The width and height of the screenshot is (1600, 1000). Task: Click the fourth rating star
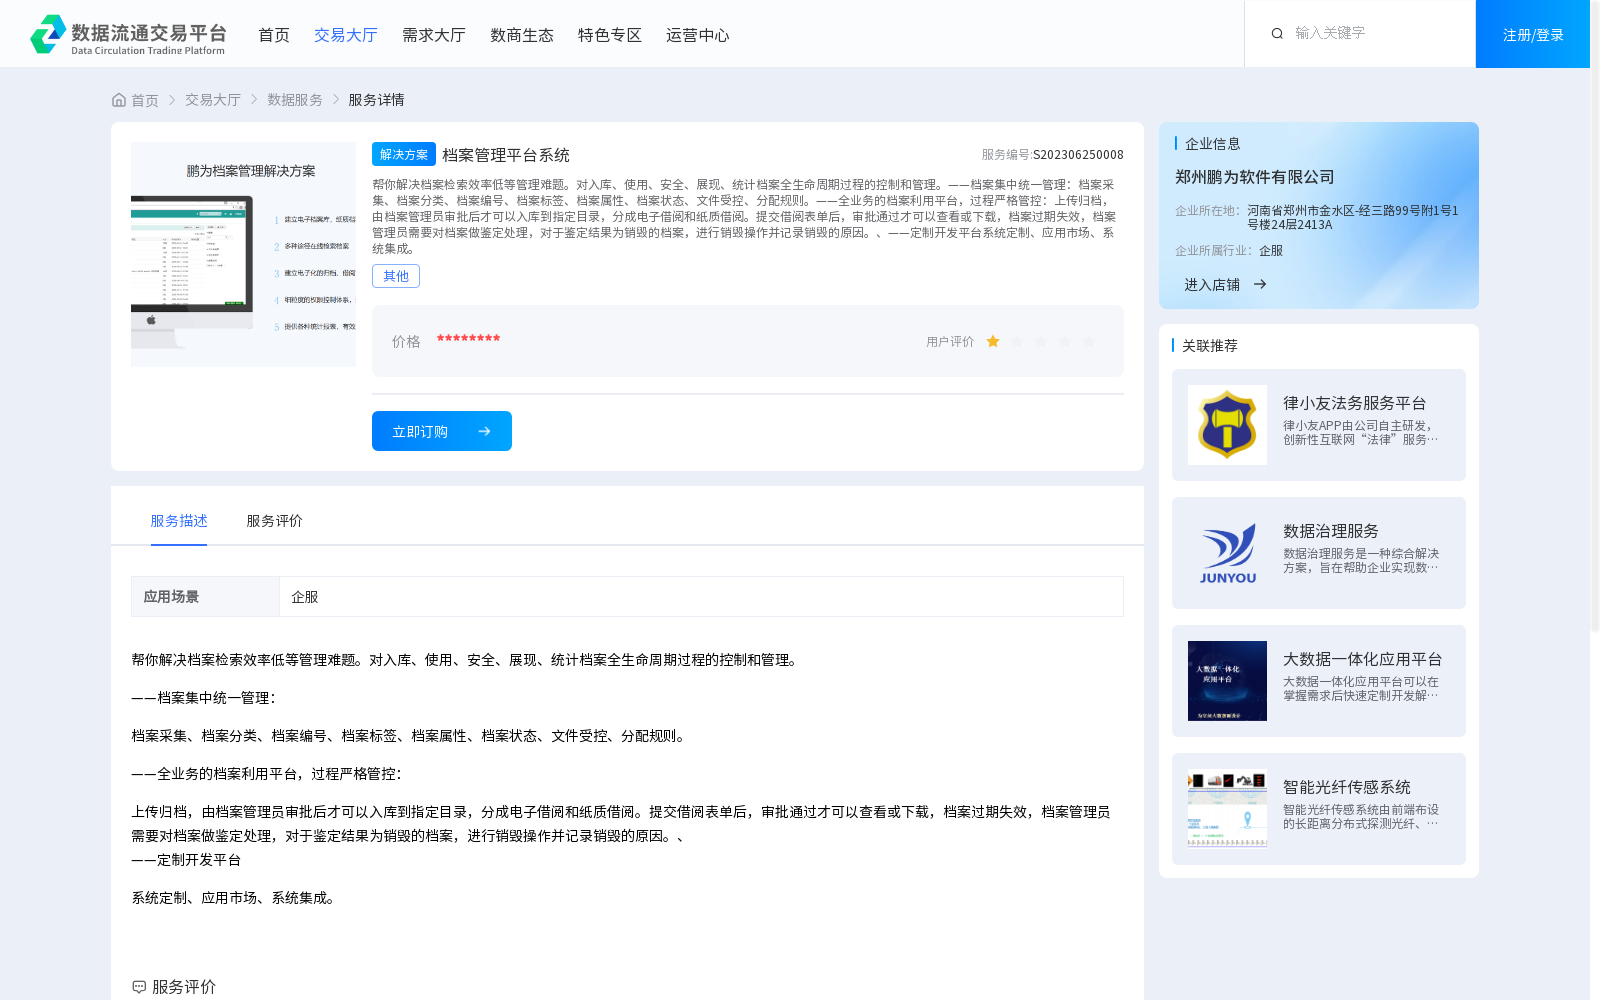(1065, 341)
